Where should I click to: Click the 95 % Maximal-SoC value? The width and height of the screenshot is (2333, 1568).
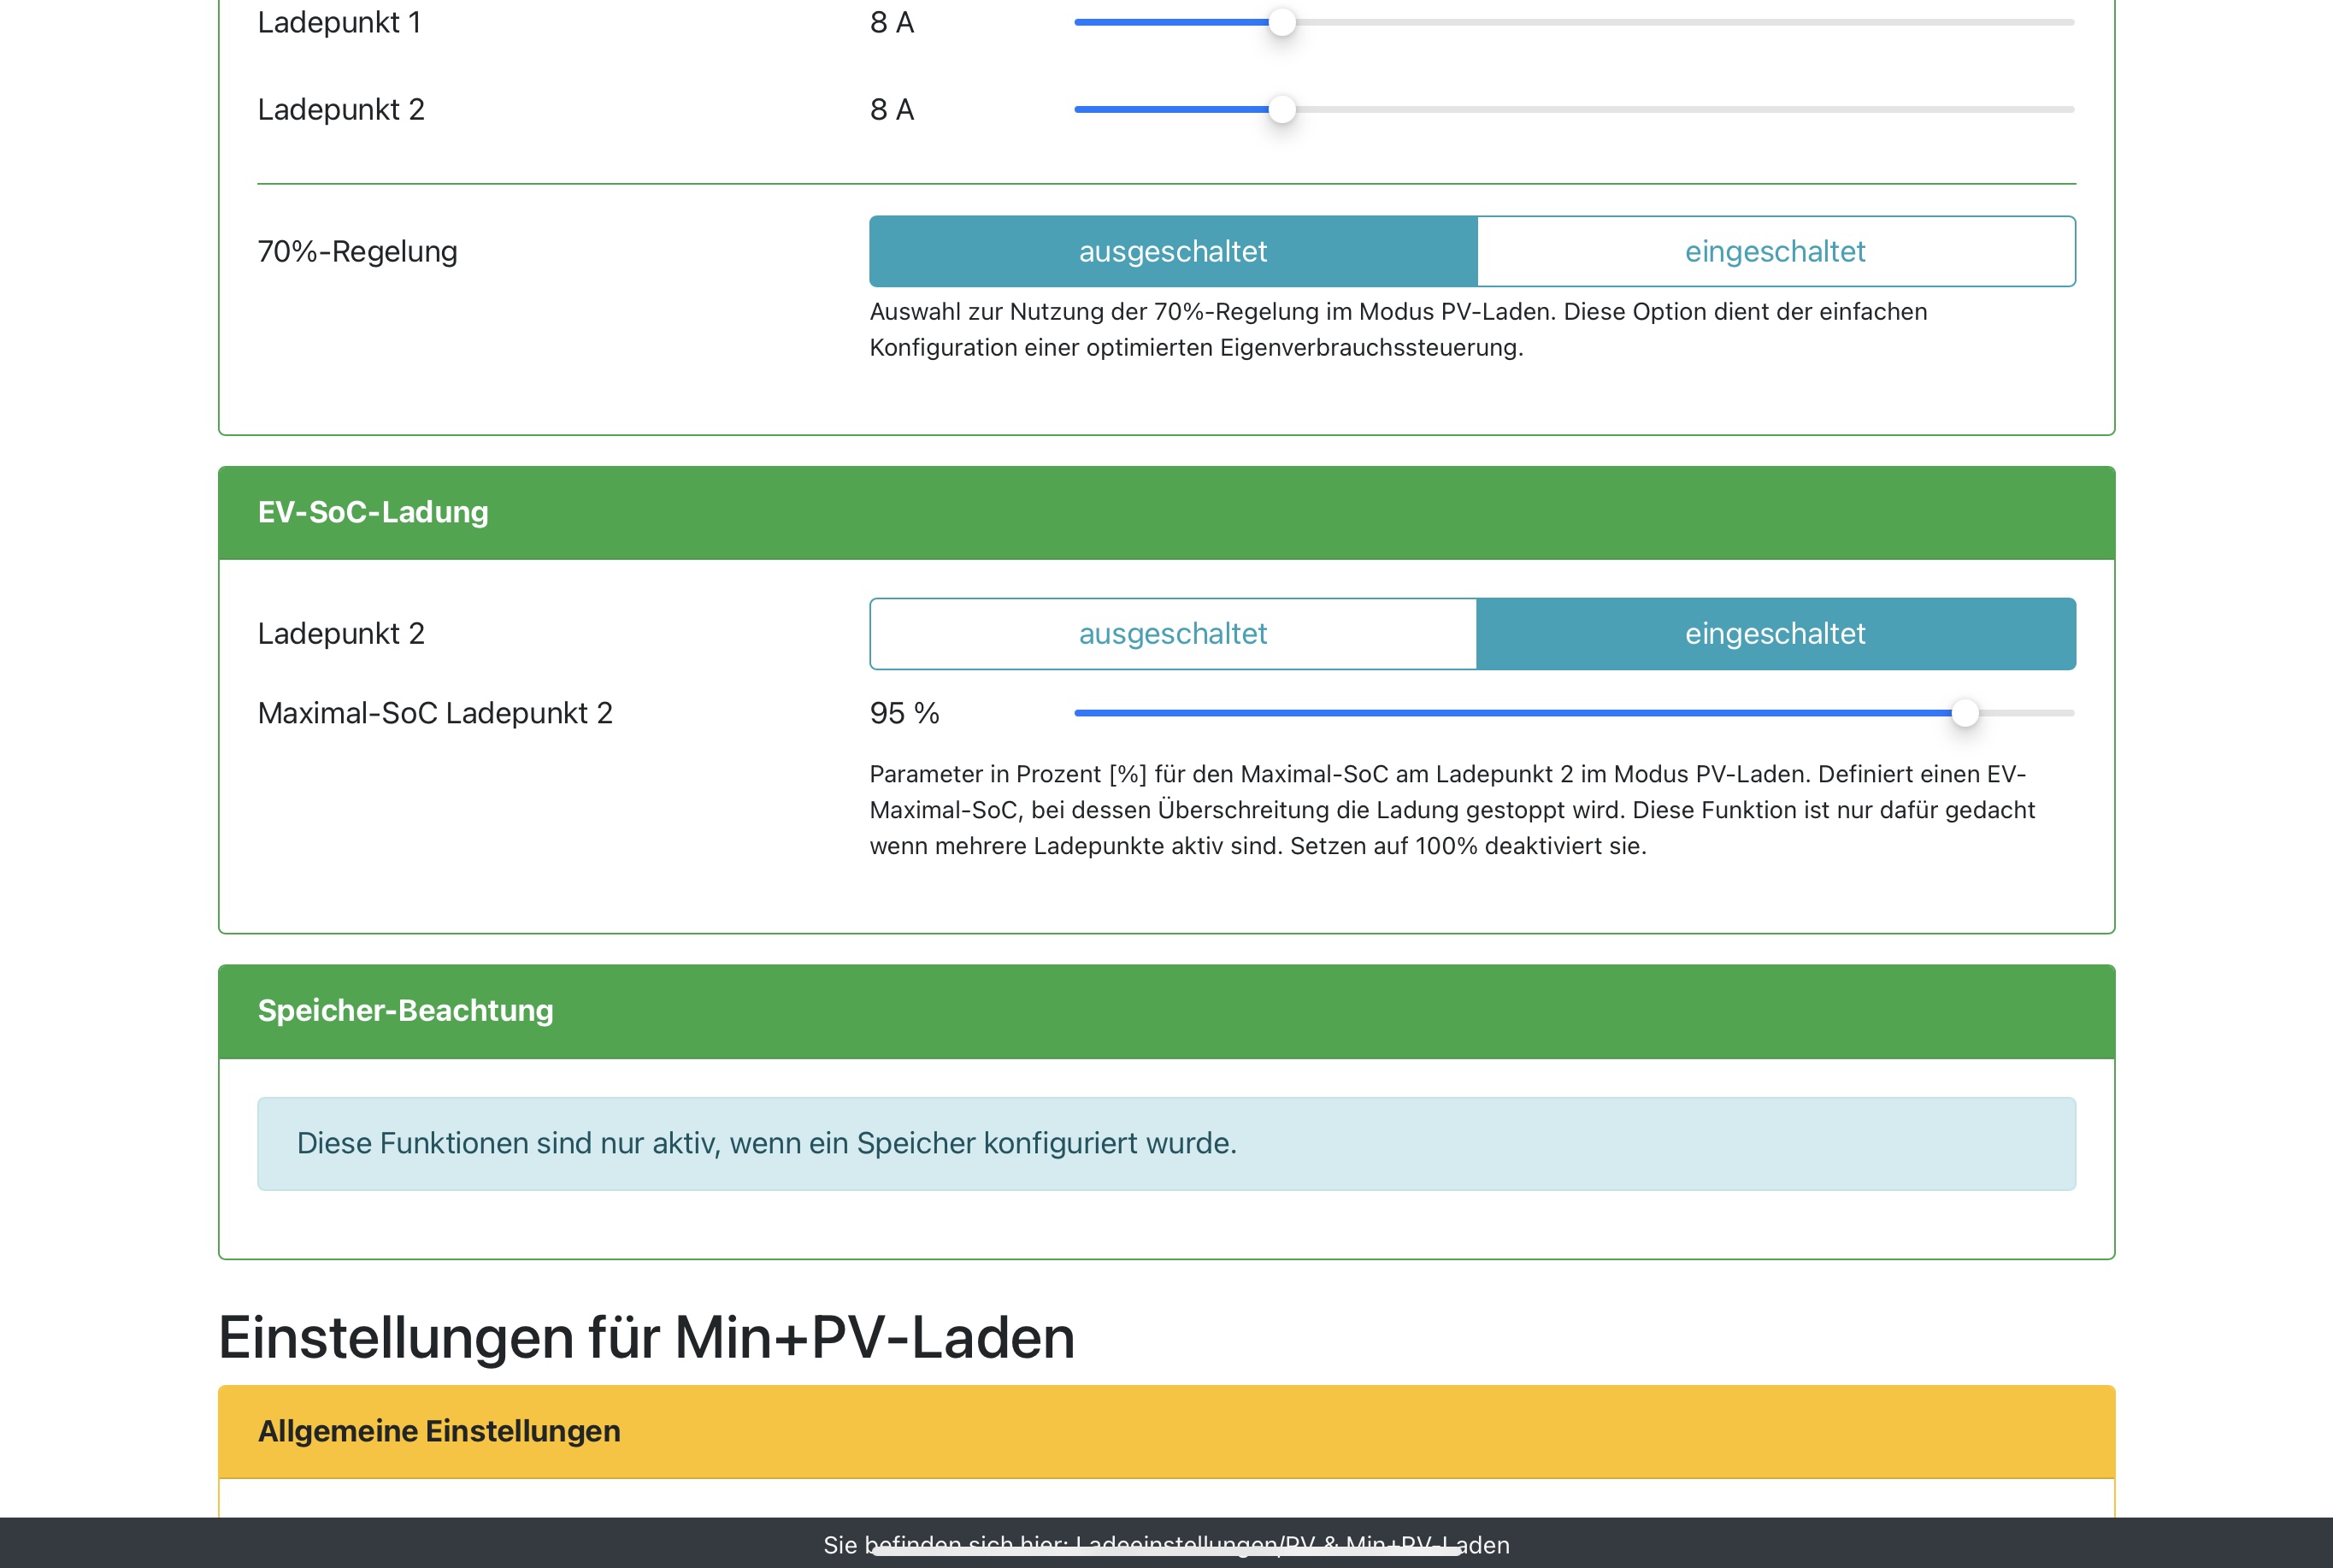tap(904, 713)
